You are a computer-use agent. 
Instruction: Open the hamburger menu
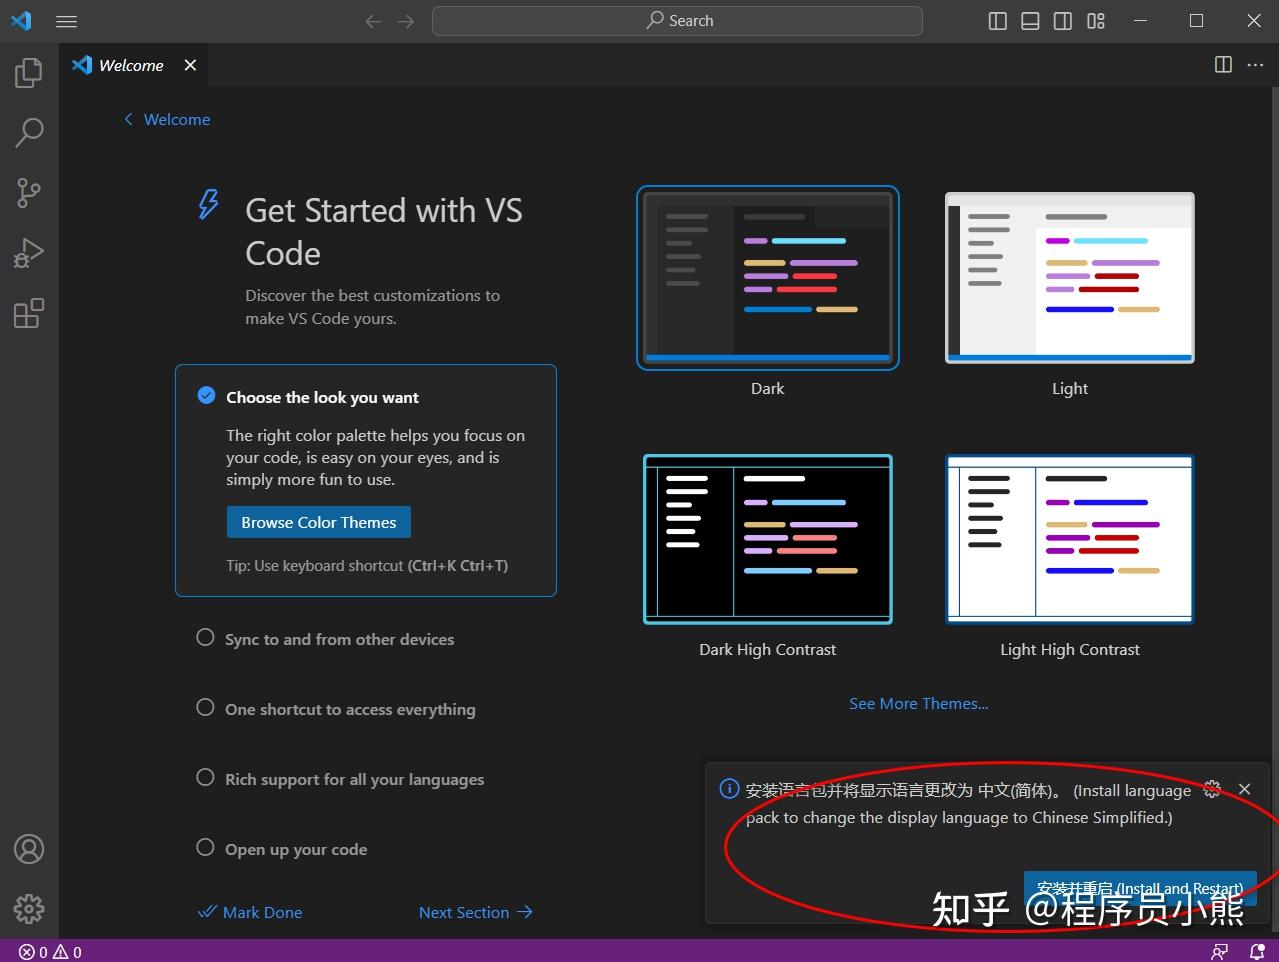[x=66, y=21]
